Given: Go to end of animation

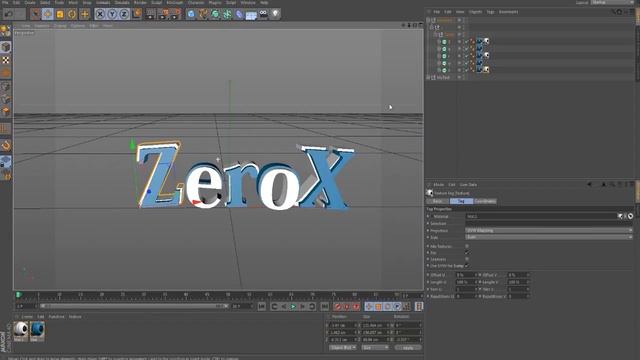Looking at the screenshot, I should (324, 307).
